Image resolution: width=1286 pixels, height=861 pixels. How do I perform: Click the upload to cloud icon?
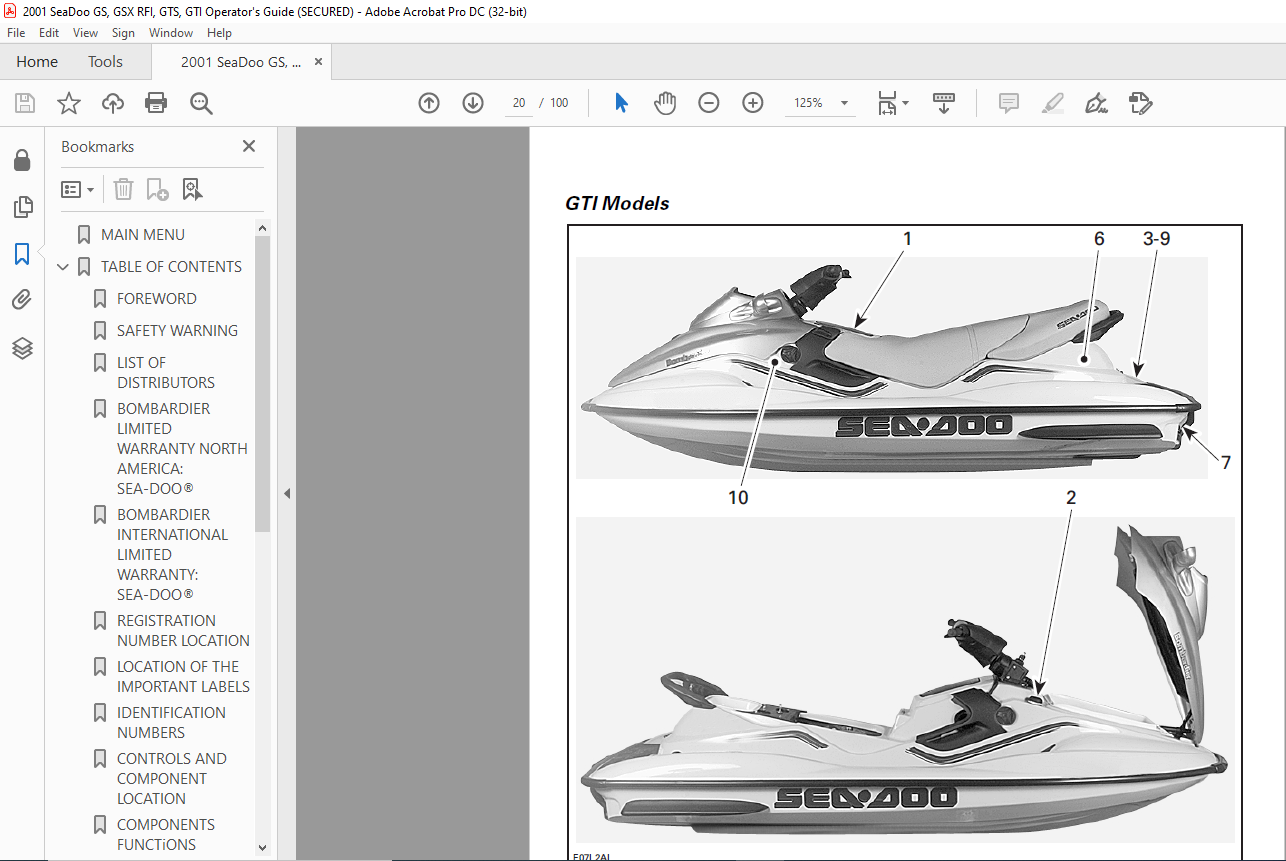point(113,103)
